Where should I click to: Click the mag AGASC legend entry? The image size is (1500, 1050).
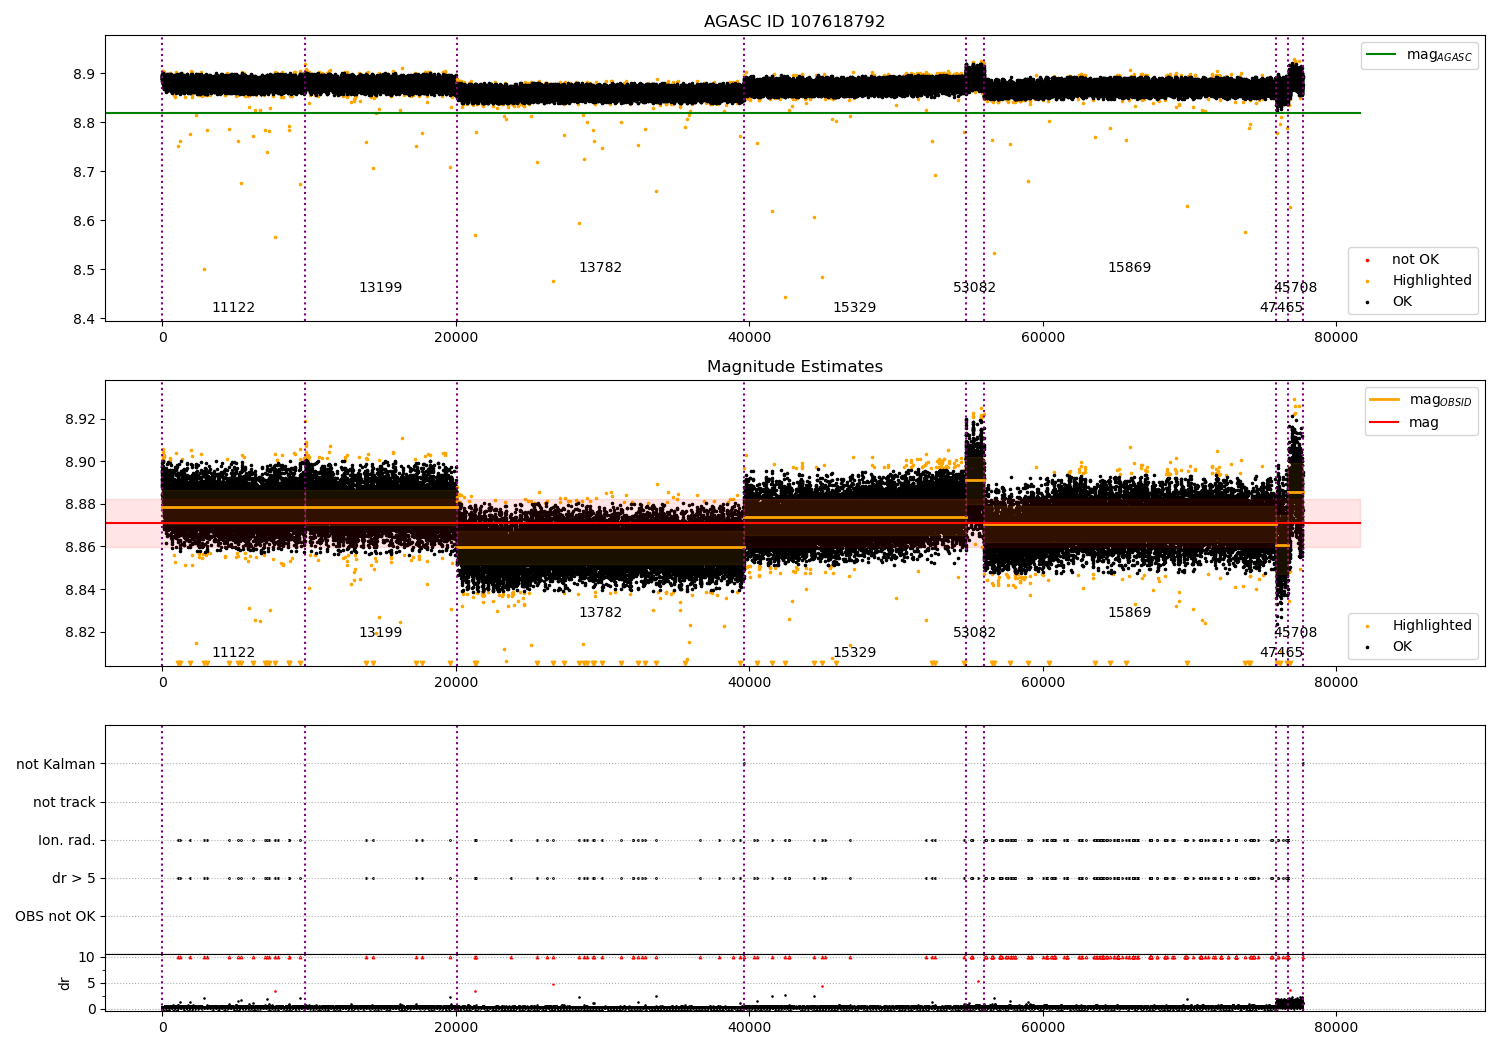coord(1419,55)
